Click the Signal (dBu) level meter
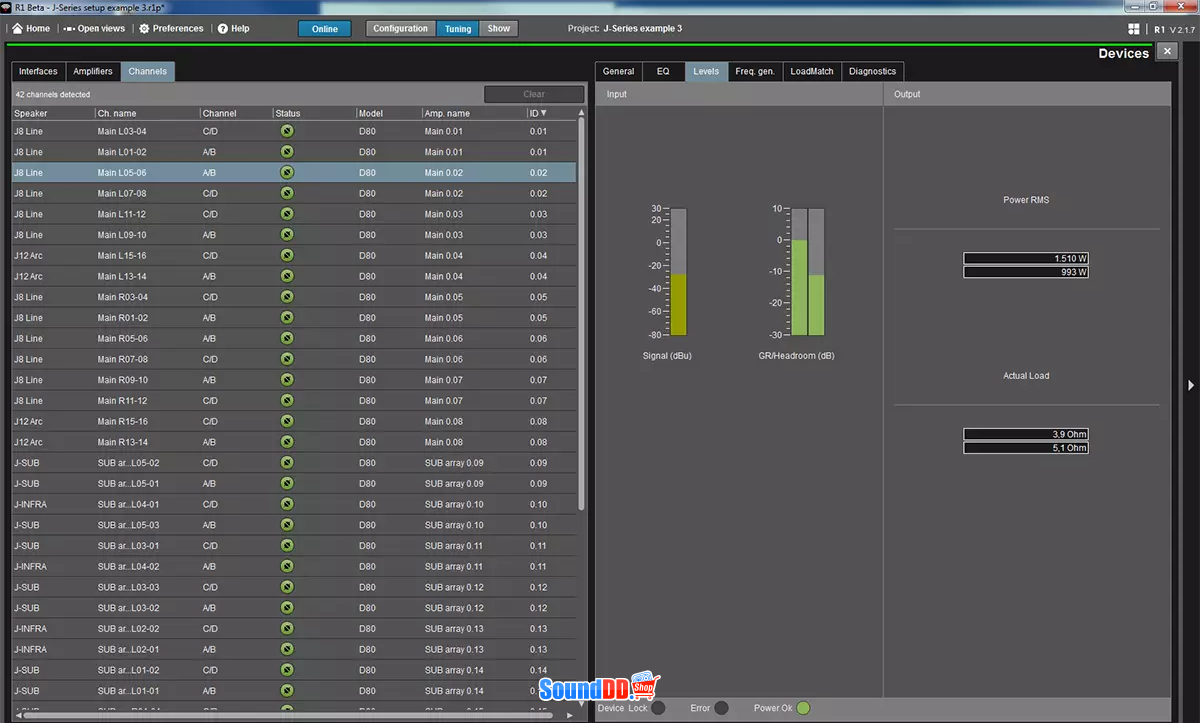This screenshot has width=1200, height=723. click(x=679, y=272)
